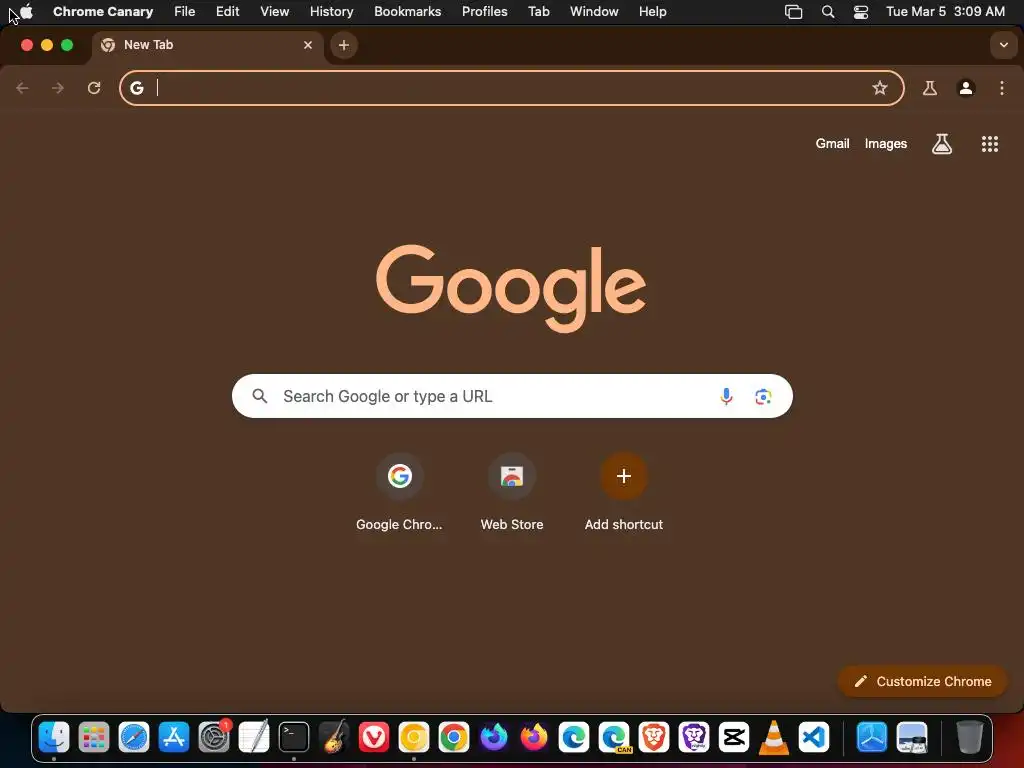The width and height of the screenshot is (1024, 768).
Task: Open the File menu
Action: tap(184, 12)
